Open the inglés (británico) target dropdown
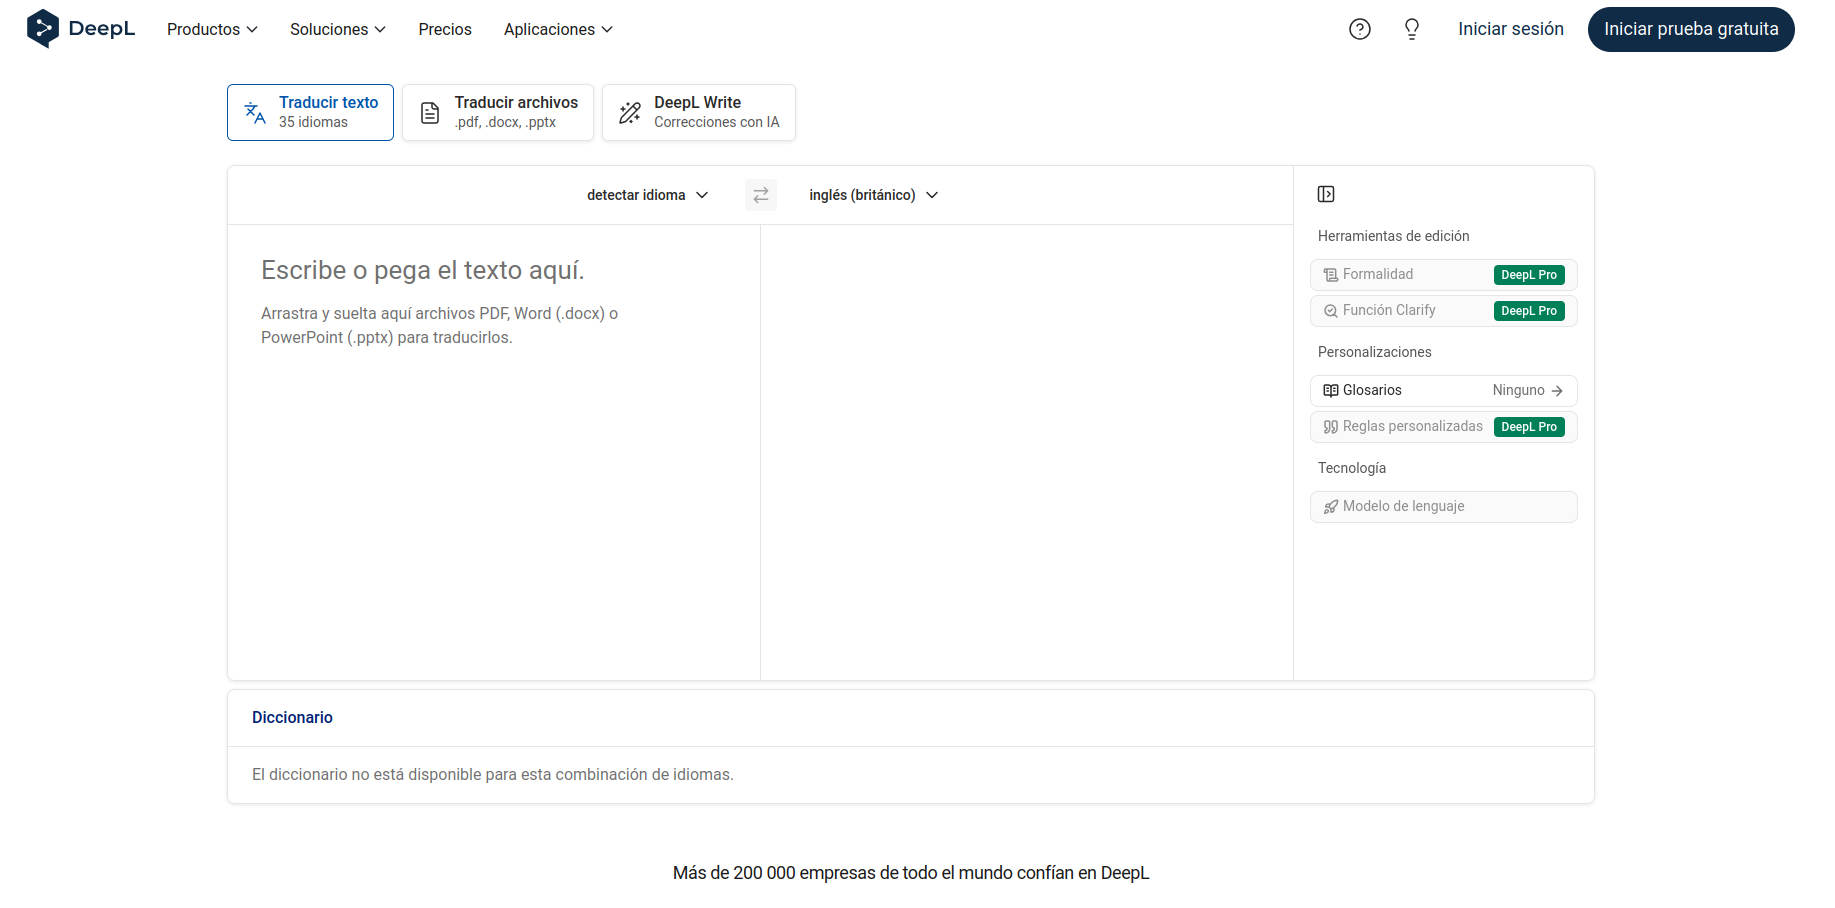 (873, 195)
